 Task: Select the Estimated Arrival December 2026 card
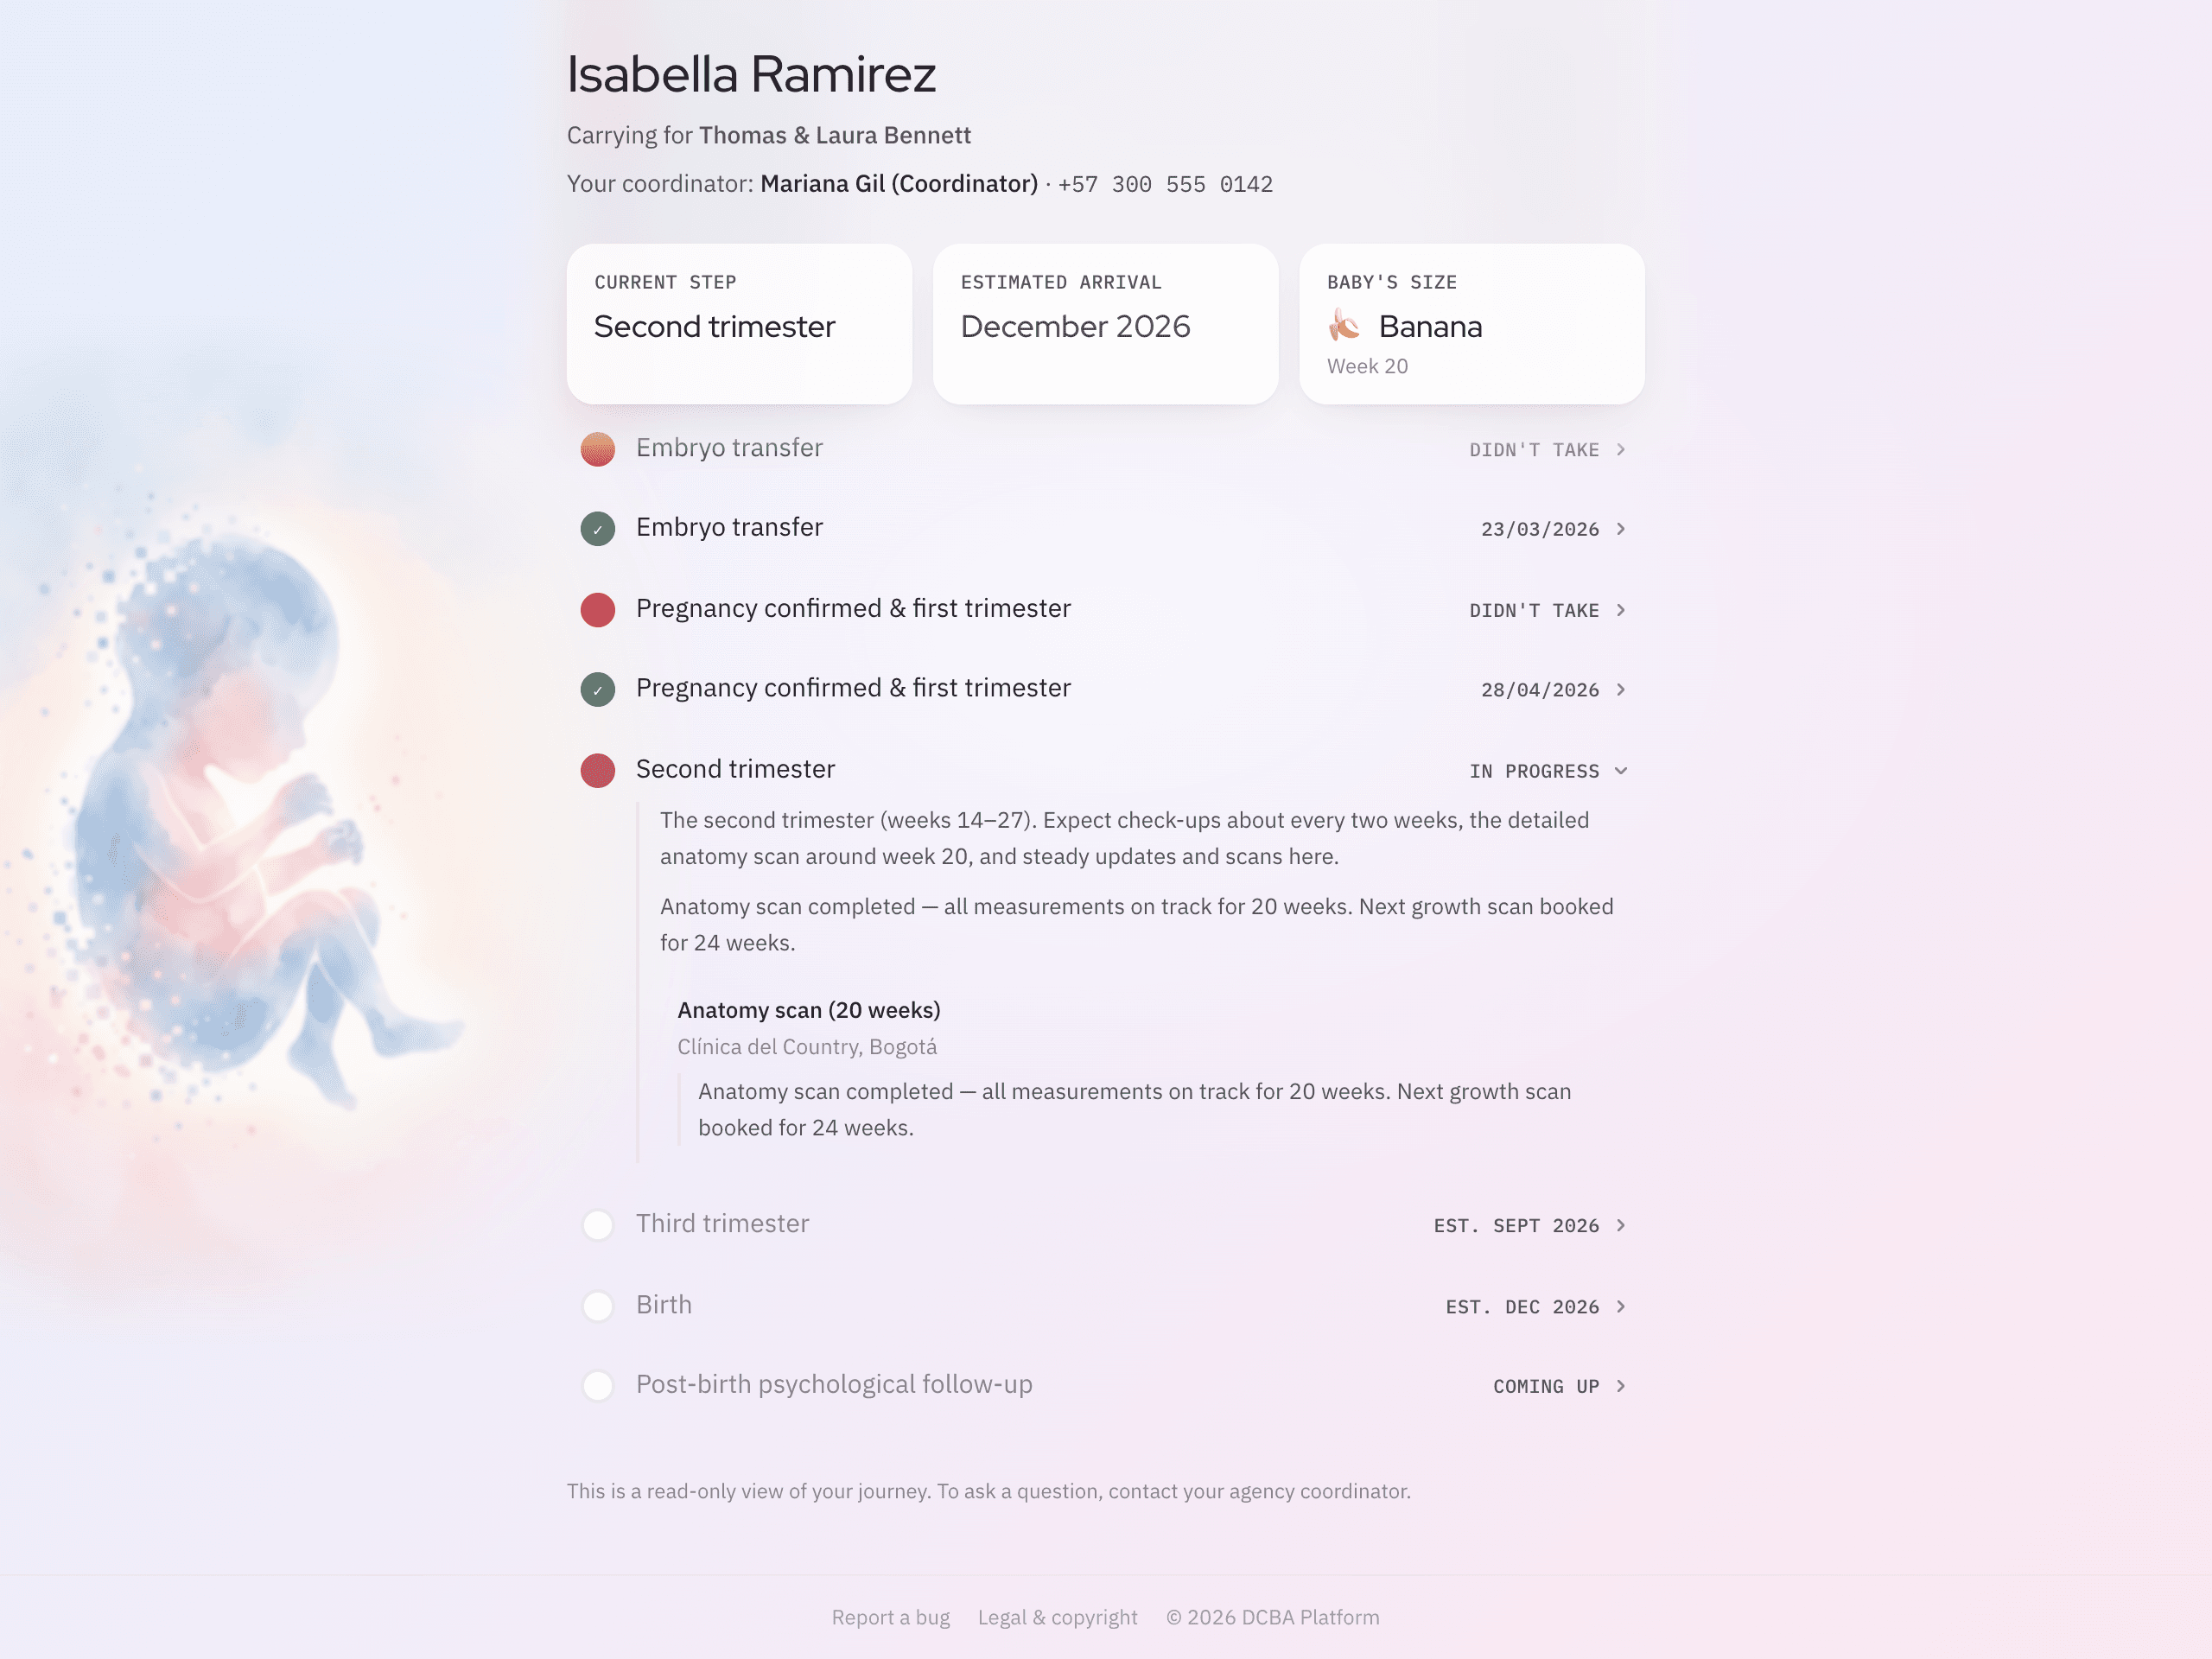pos(1106,324)
